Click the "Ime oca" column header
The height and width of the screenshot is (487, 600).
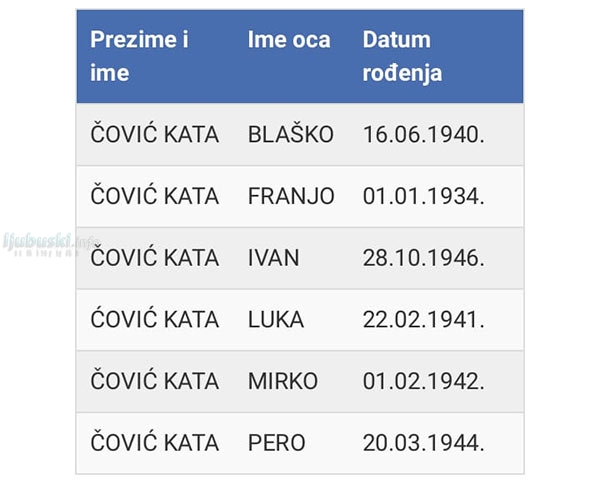(289, 40)
